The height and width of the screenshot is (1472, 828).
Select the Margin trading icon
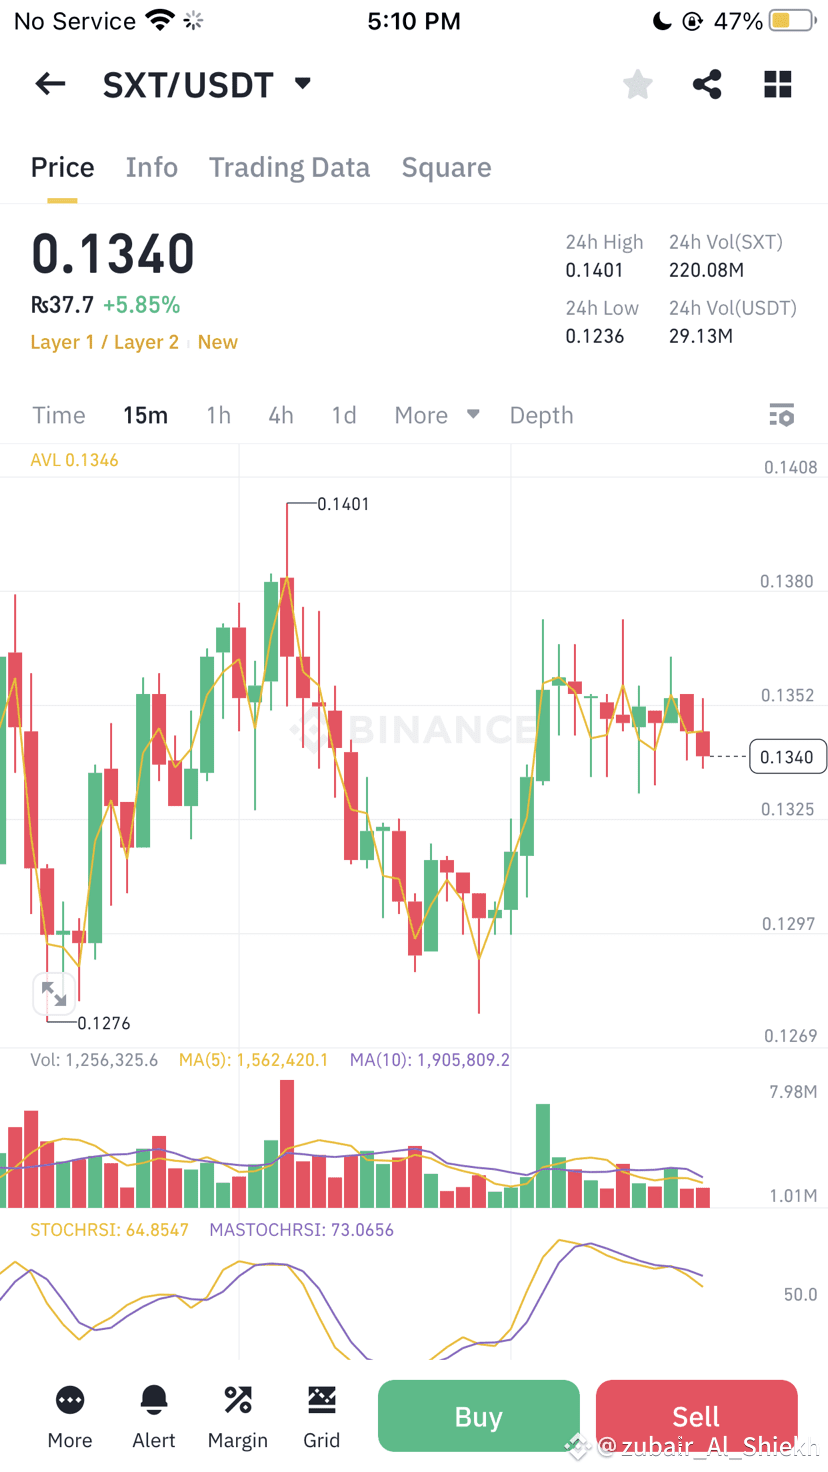click(x=237, y=1413)
